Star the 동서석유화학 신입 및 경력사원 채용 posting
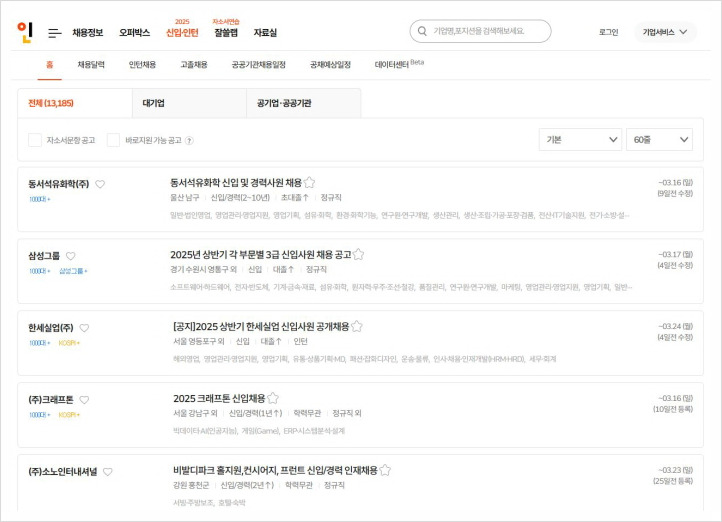Image resolution: width=722 pixels, height=522 pixels. pyautogui.click(x=309, y=183)
